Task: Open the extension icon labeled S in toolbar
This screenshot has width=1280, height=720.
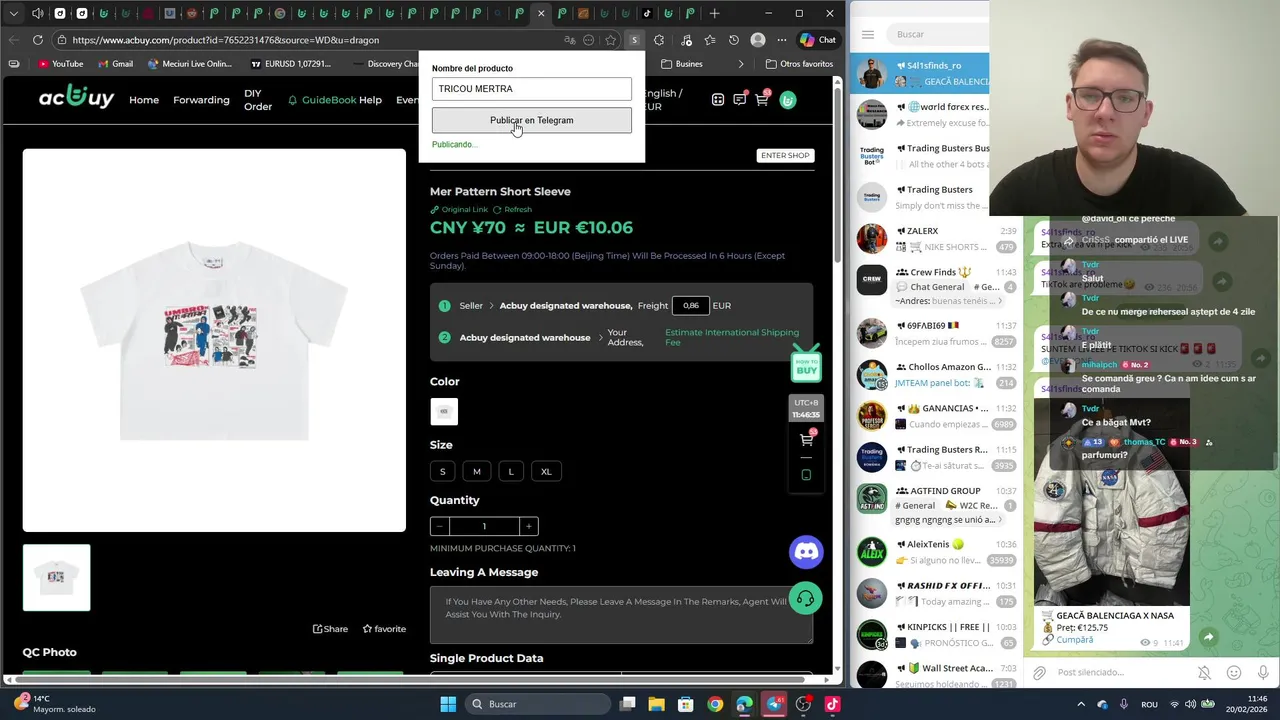Action: [634, 40]
